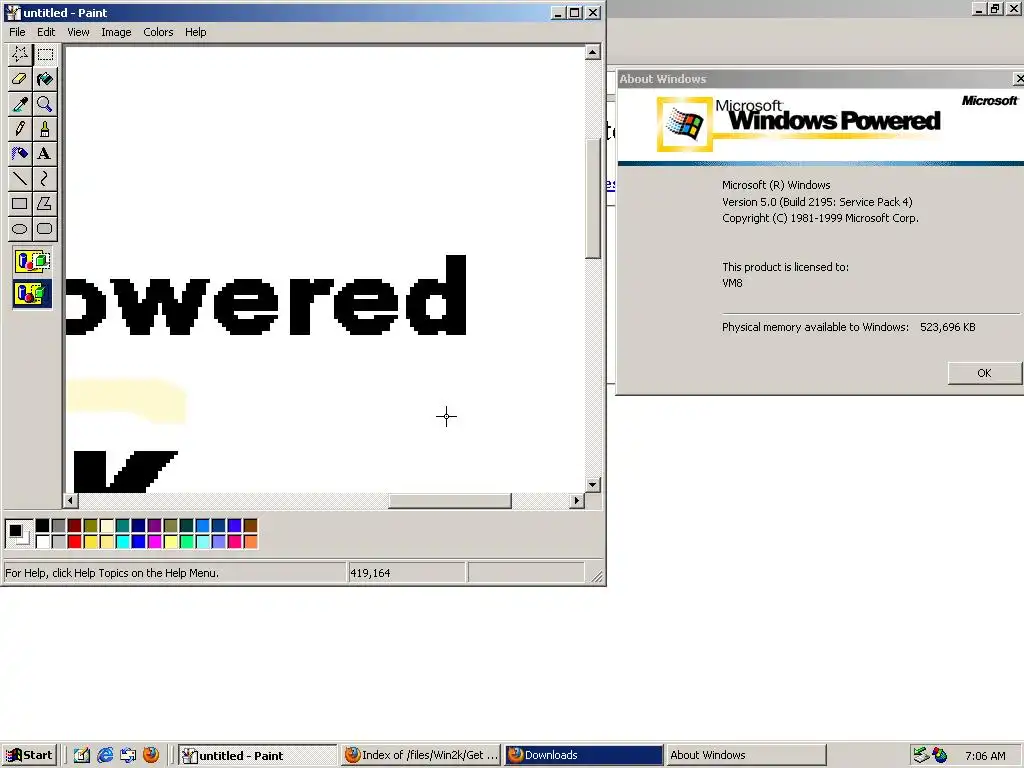This screenshot has width=1024, height=768.
Task: Click the 7:06 AM clock in tray
Action: pyautogui.click(x=985, y=756)
